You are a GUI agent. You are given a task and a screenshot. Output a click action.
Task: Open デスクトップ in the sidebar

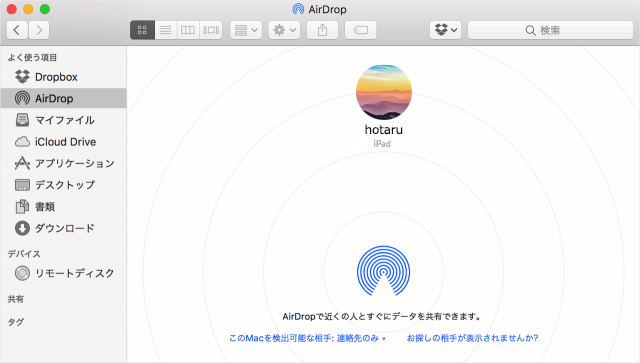[x=63, y=185]
